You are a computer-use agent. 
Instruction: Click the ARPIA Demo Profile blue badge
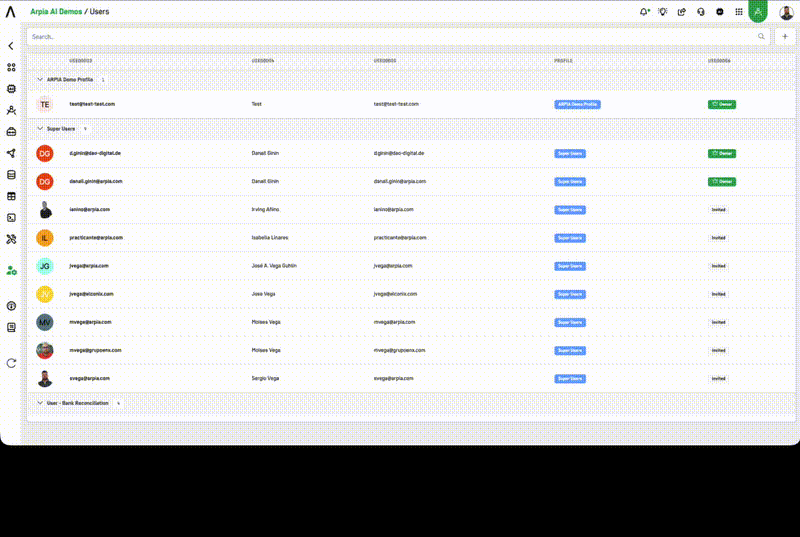pyautogui.click(x=577, y=105)
